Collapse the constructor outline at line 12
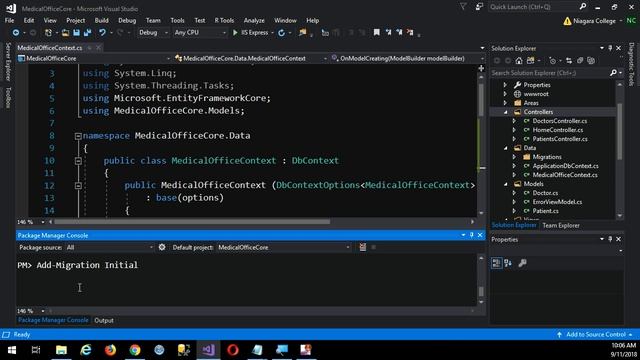 pyautogui.click(x=78, y=186)
